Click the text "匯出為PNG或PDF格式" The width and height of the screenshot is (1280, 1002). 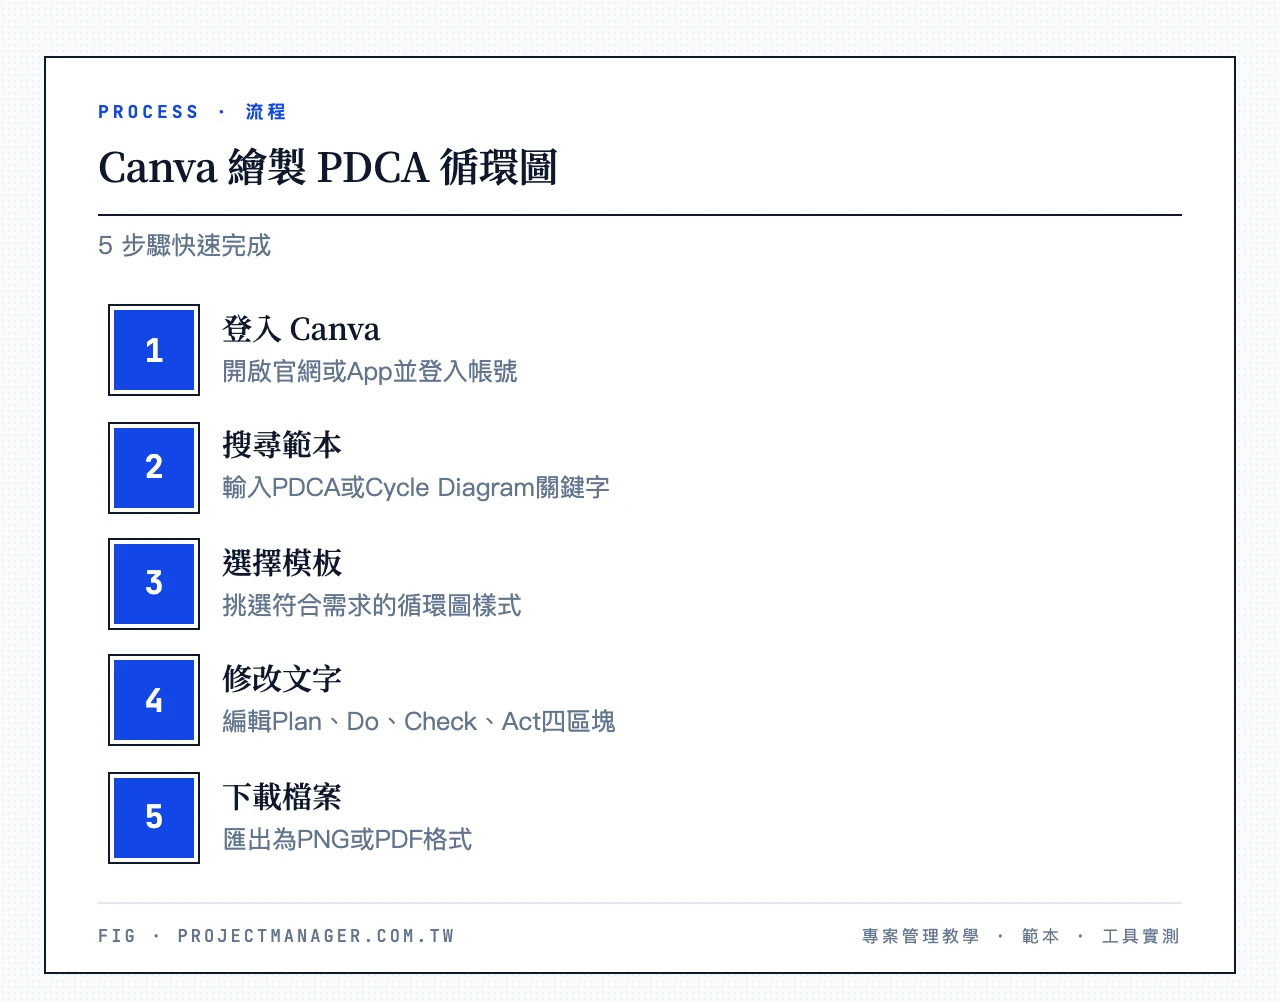tap(347, 839)
